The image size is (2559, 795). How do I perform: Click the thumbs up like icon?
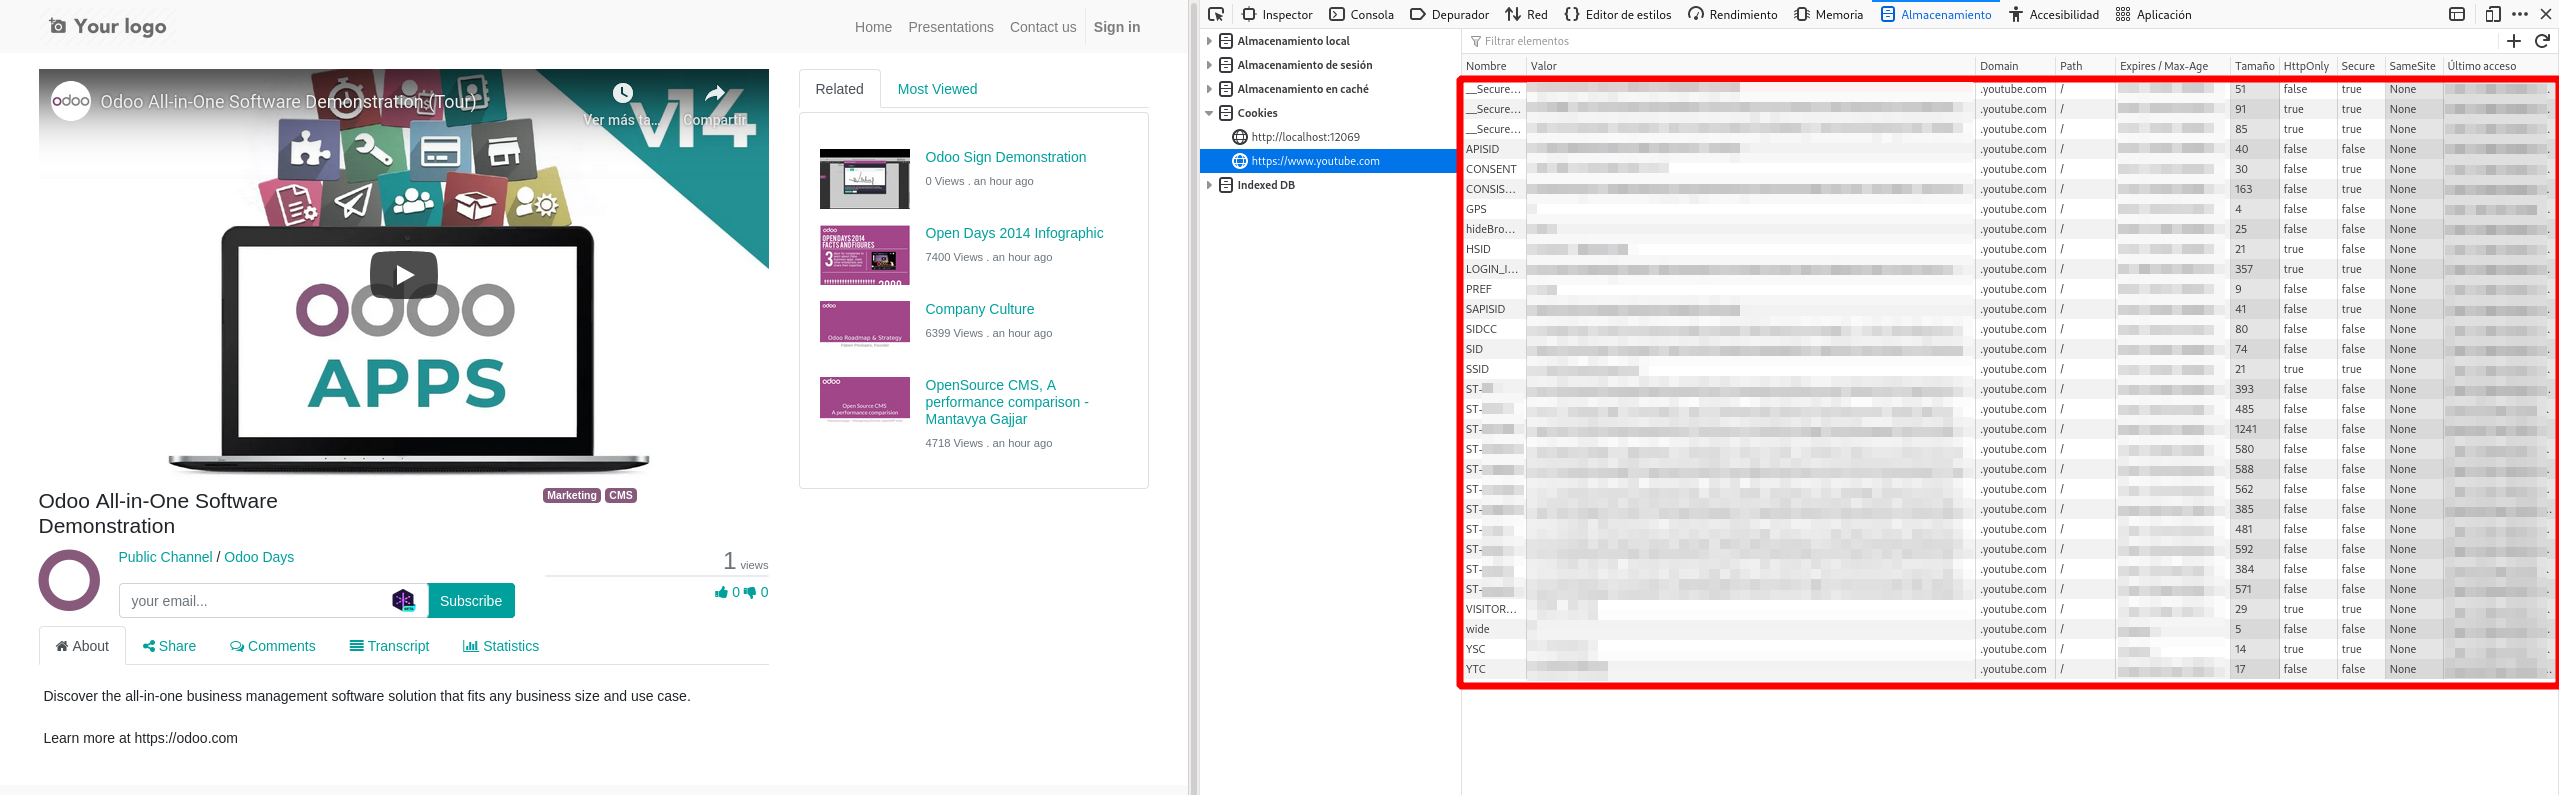721,593
